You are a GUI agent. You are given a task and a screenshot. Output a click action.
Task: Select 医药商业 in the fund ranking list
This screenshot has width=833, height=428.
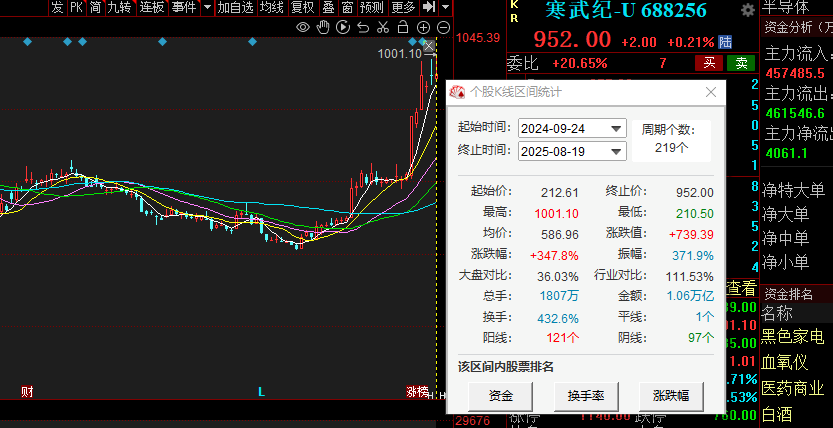click(x=792, y=388)
